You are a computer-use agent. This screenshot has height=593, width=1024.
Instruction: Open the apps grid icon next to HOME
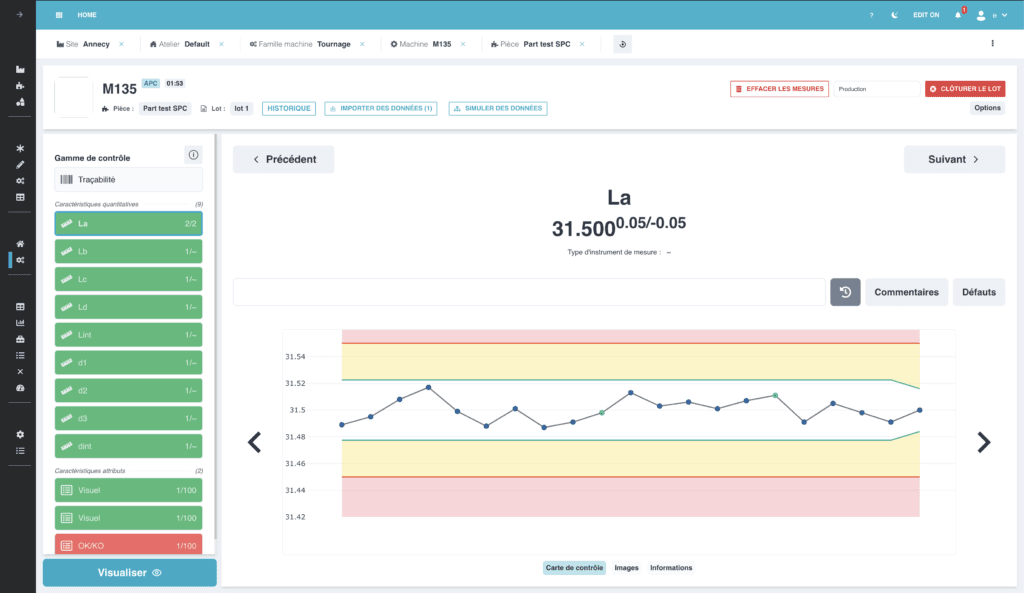tap(59, 15)
